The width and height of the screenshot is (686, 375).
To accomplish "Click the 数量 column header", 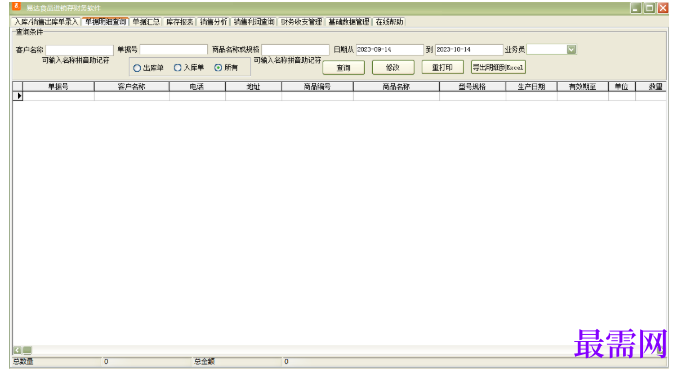I will click(x=651, y=87).
